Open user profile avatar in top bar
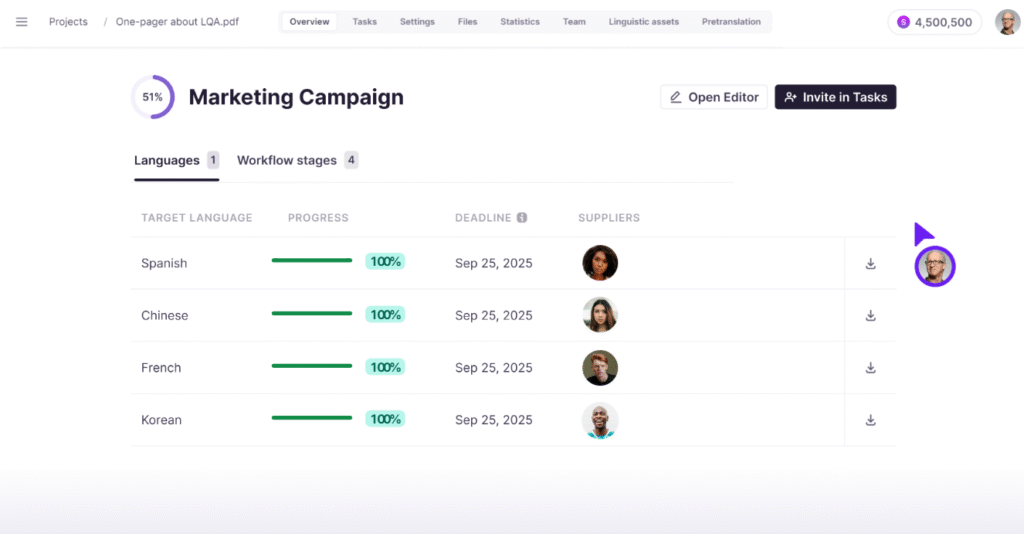1024x534 pixels. point(1007,22)
